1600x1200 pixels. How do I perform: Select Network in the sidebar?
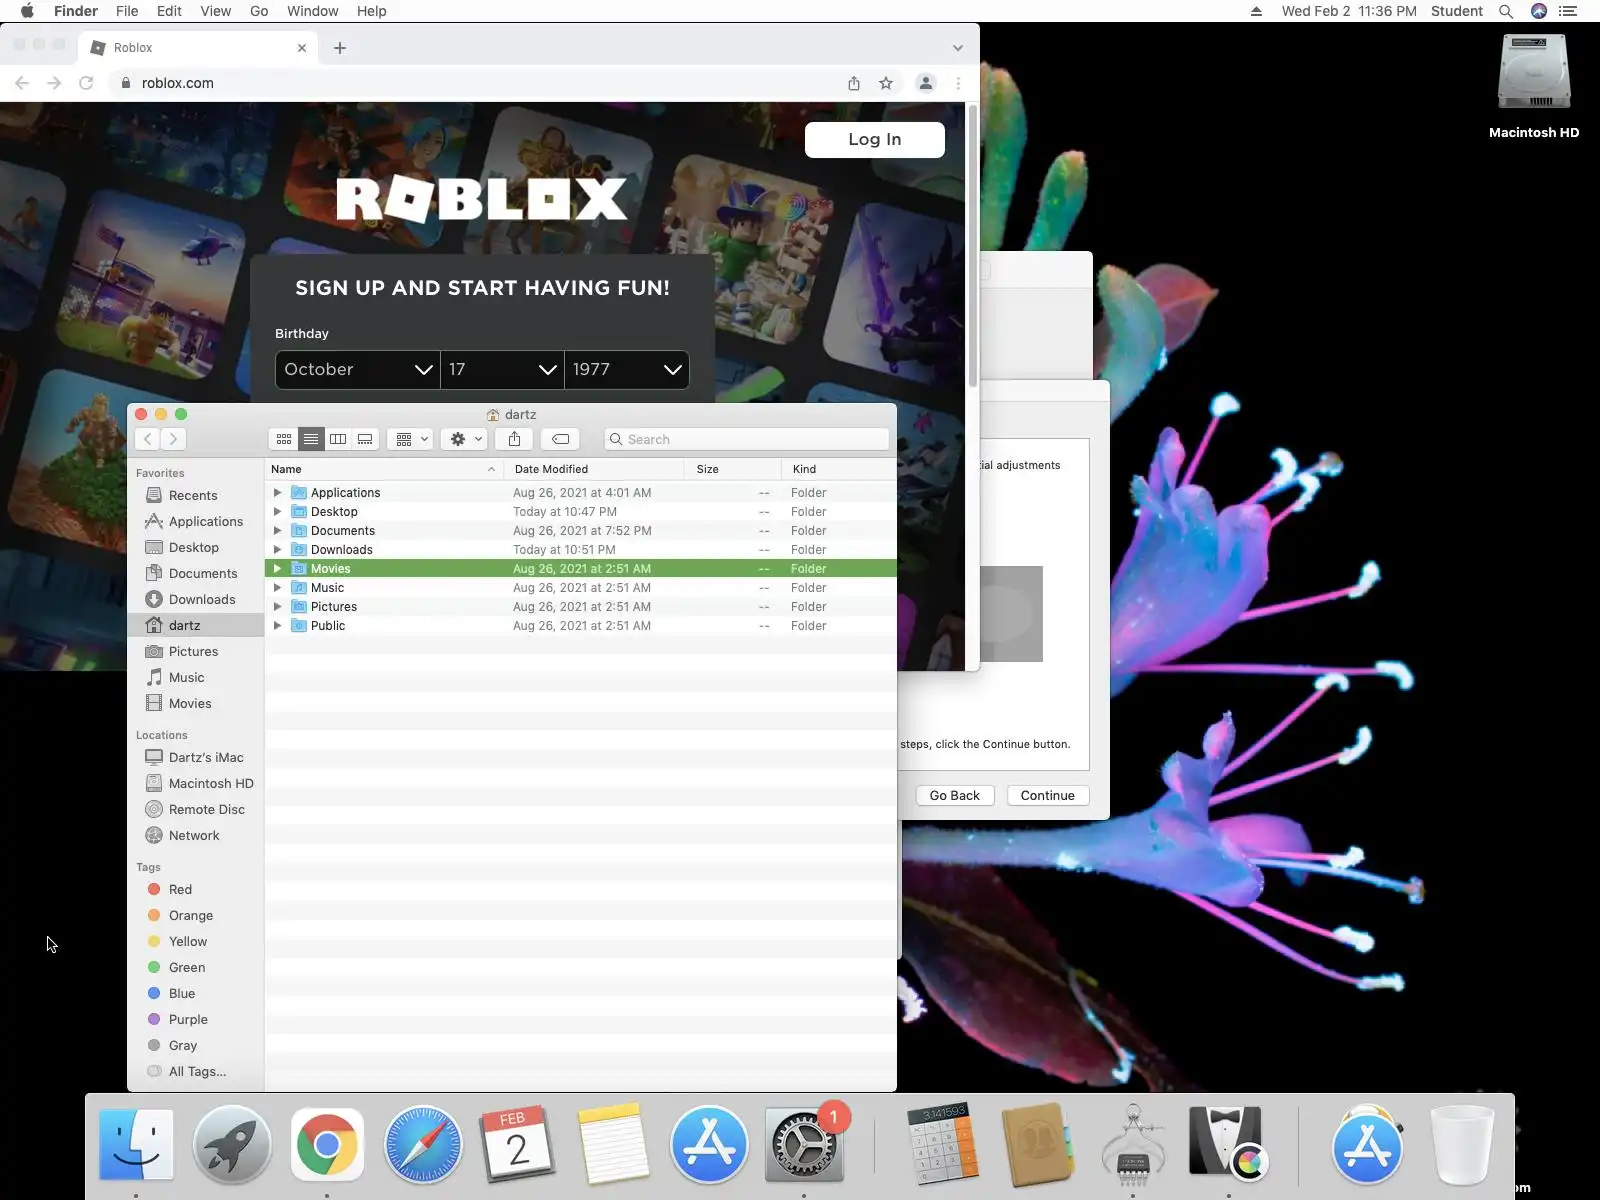pyautogui.click(x=194, y=836)
